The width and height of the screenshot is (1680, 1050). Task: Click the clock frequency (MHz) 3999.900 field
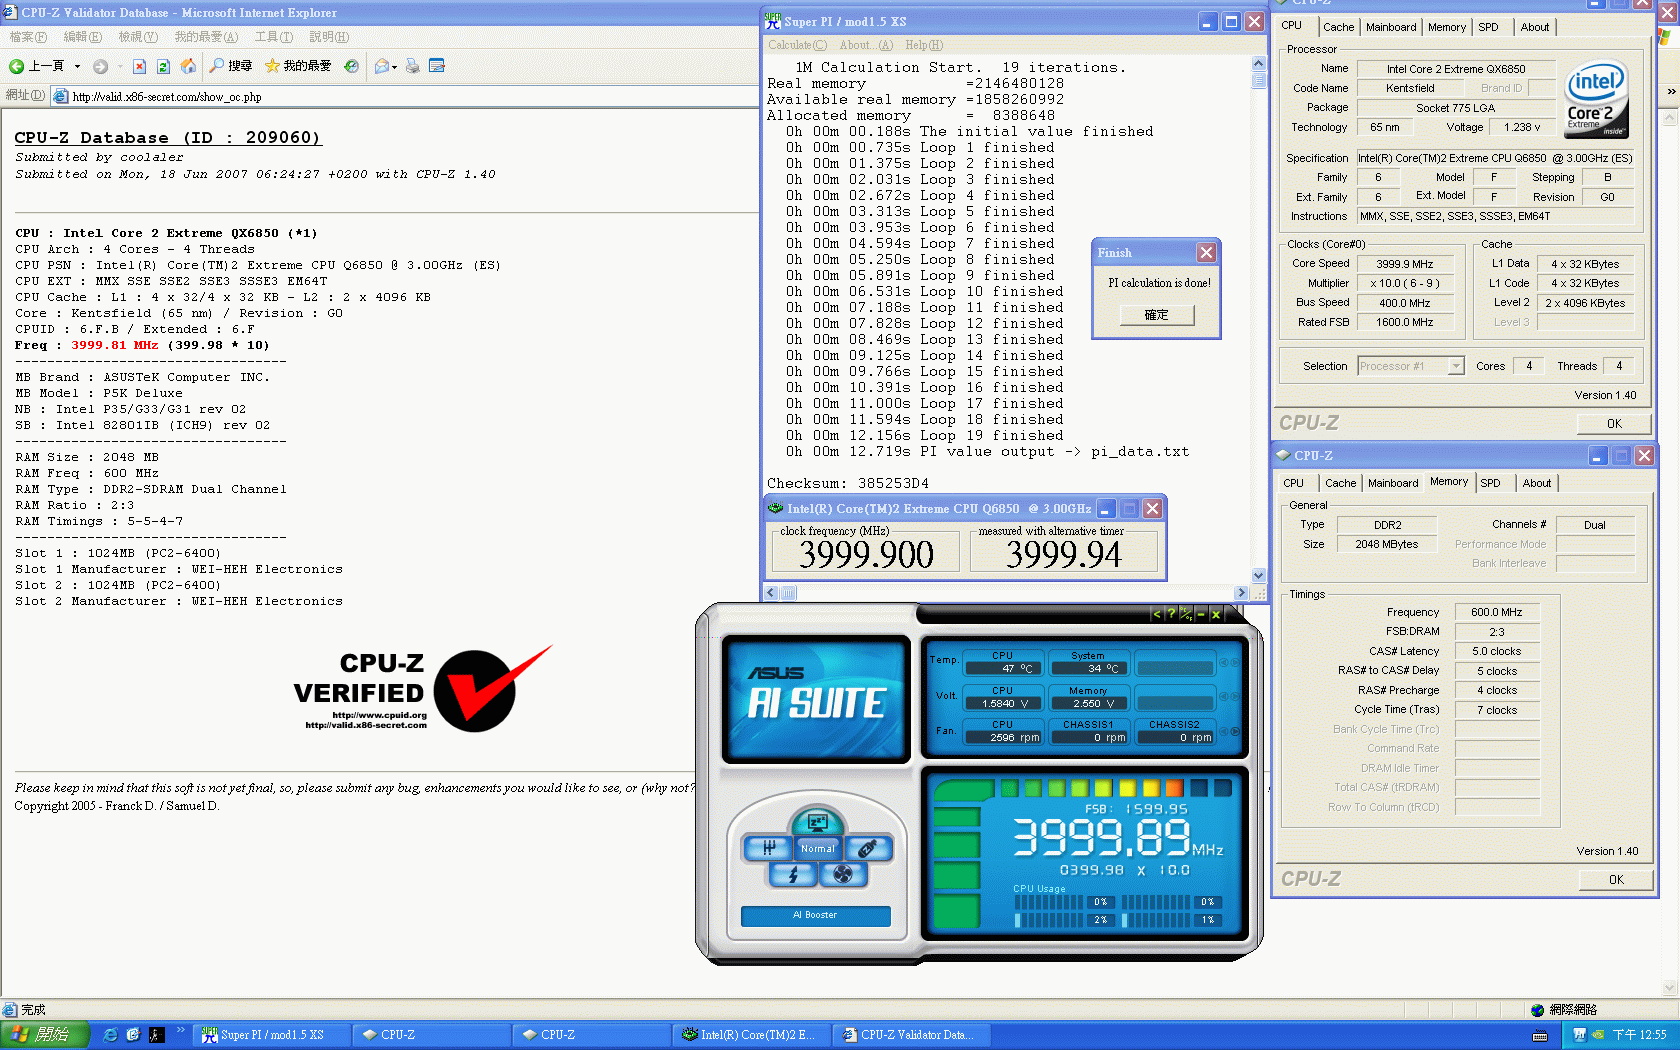pyautogui.click(x=866, y=553)
